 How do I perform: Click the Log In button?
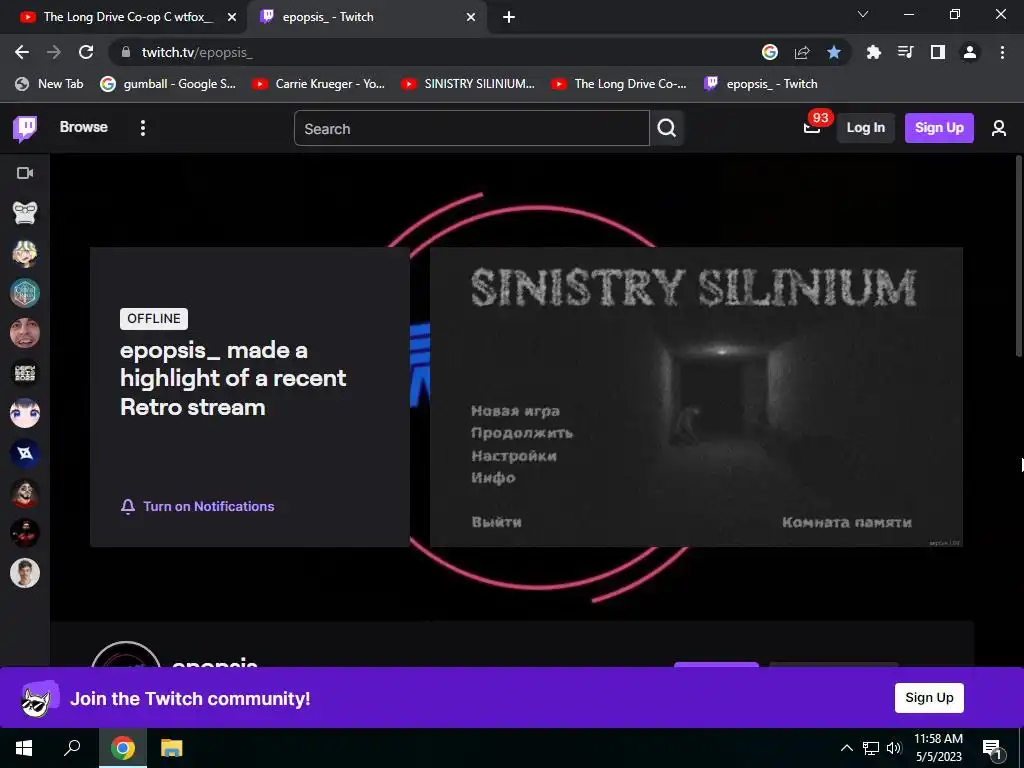pyautogui.click(x=865, y=128)
